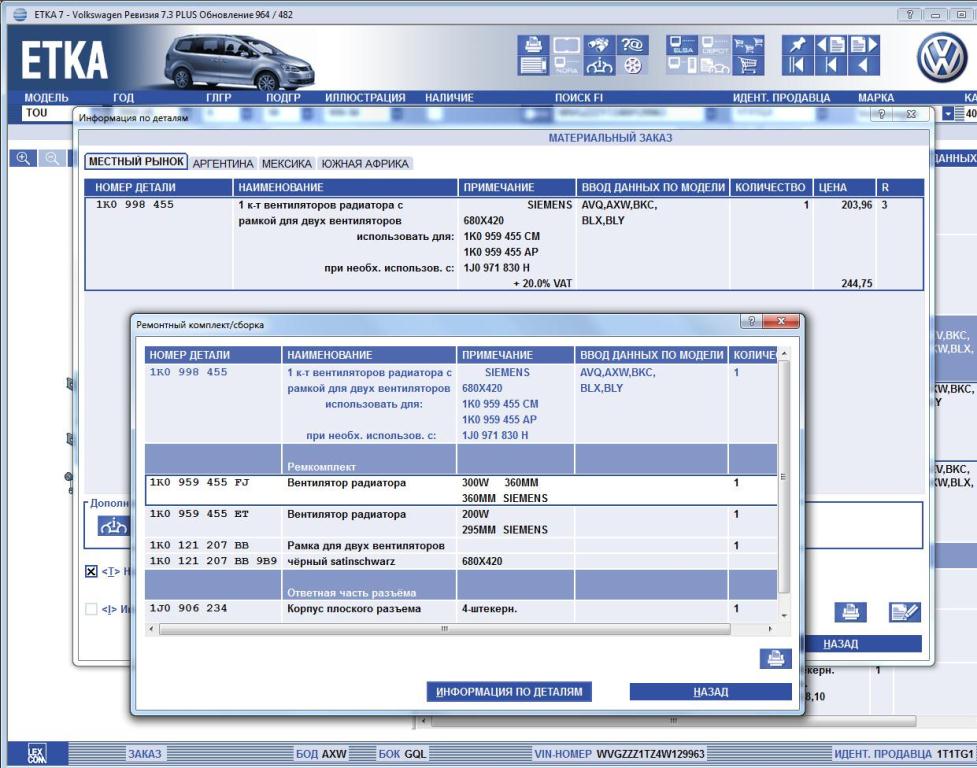Uncheck the checked <I> checkbox
The height and width of the screenshot is (768, 977).
point(91,571)
